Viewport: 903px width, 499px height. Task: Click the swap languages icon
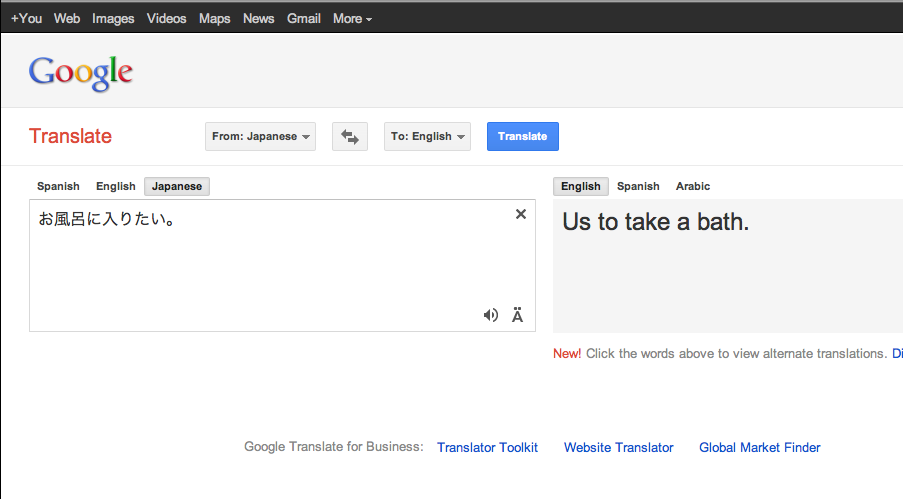(x=350, y=137)
